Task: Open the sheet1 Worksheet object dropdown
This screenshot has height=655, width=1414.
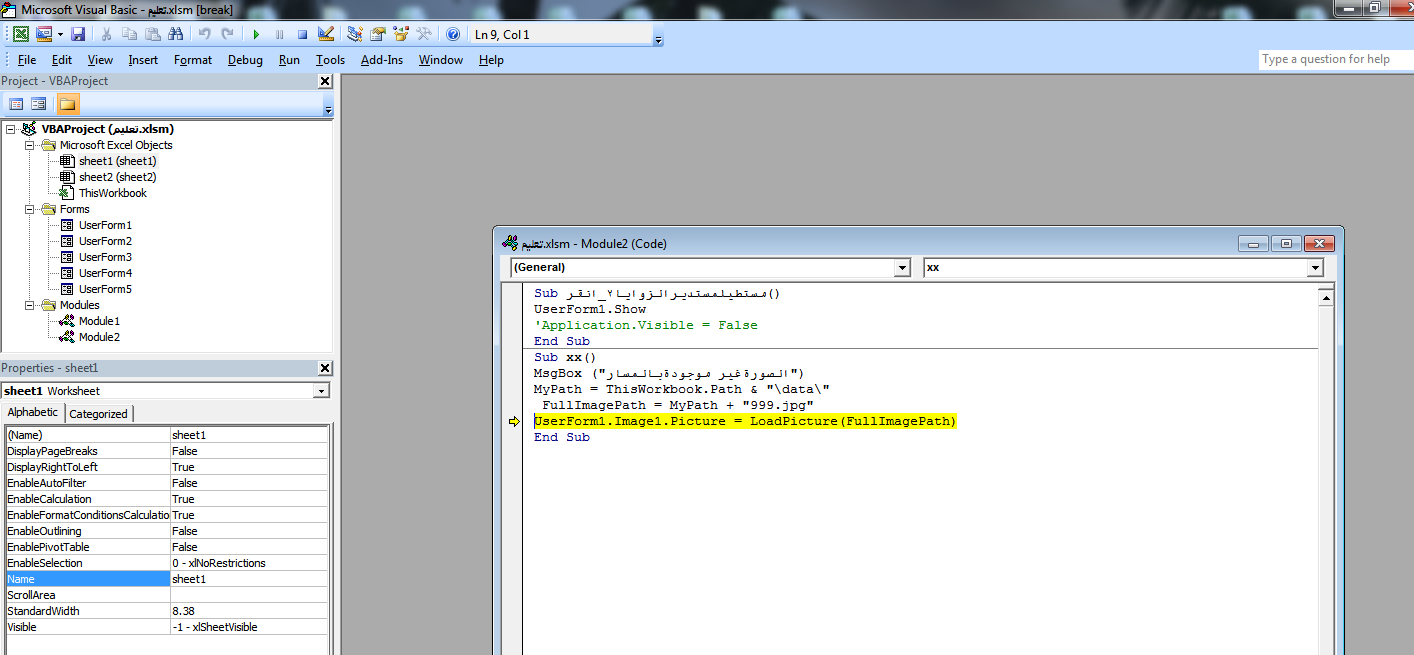Action: (x=321, y=391)
